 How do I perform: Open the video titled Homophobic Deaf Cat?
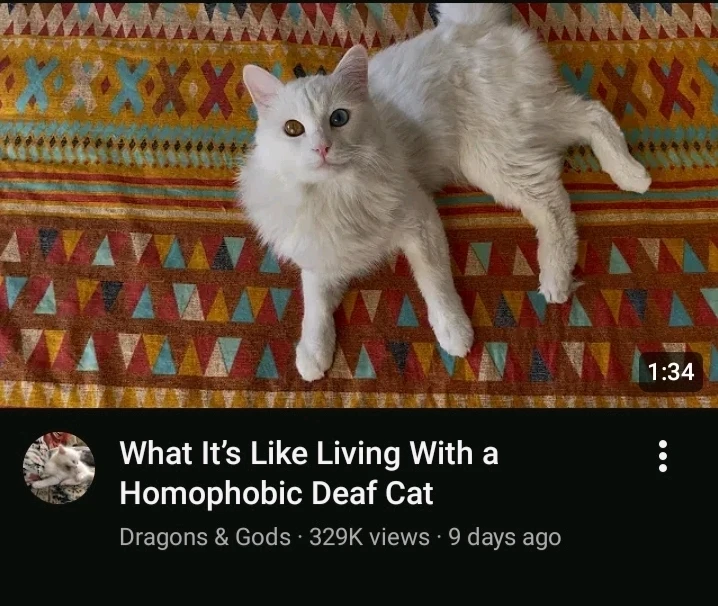point(309,473)
